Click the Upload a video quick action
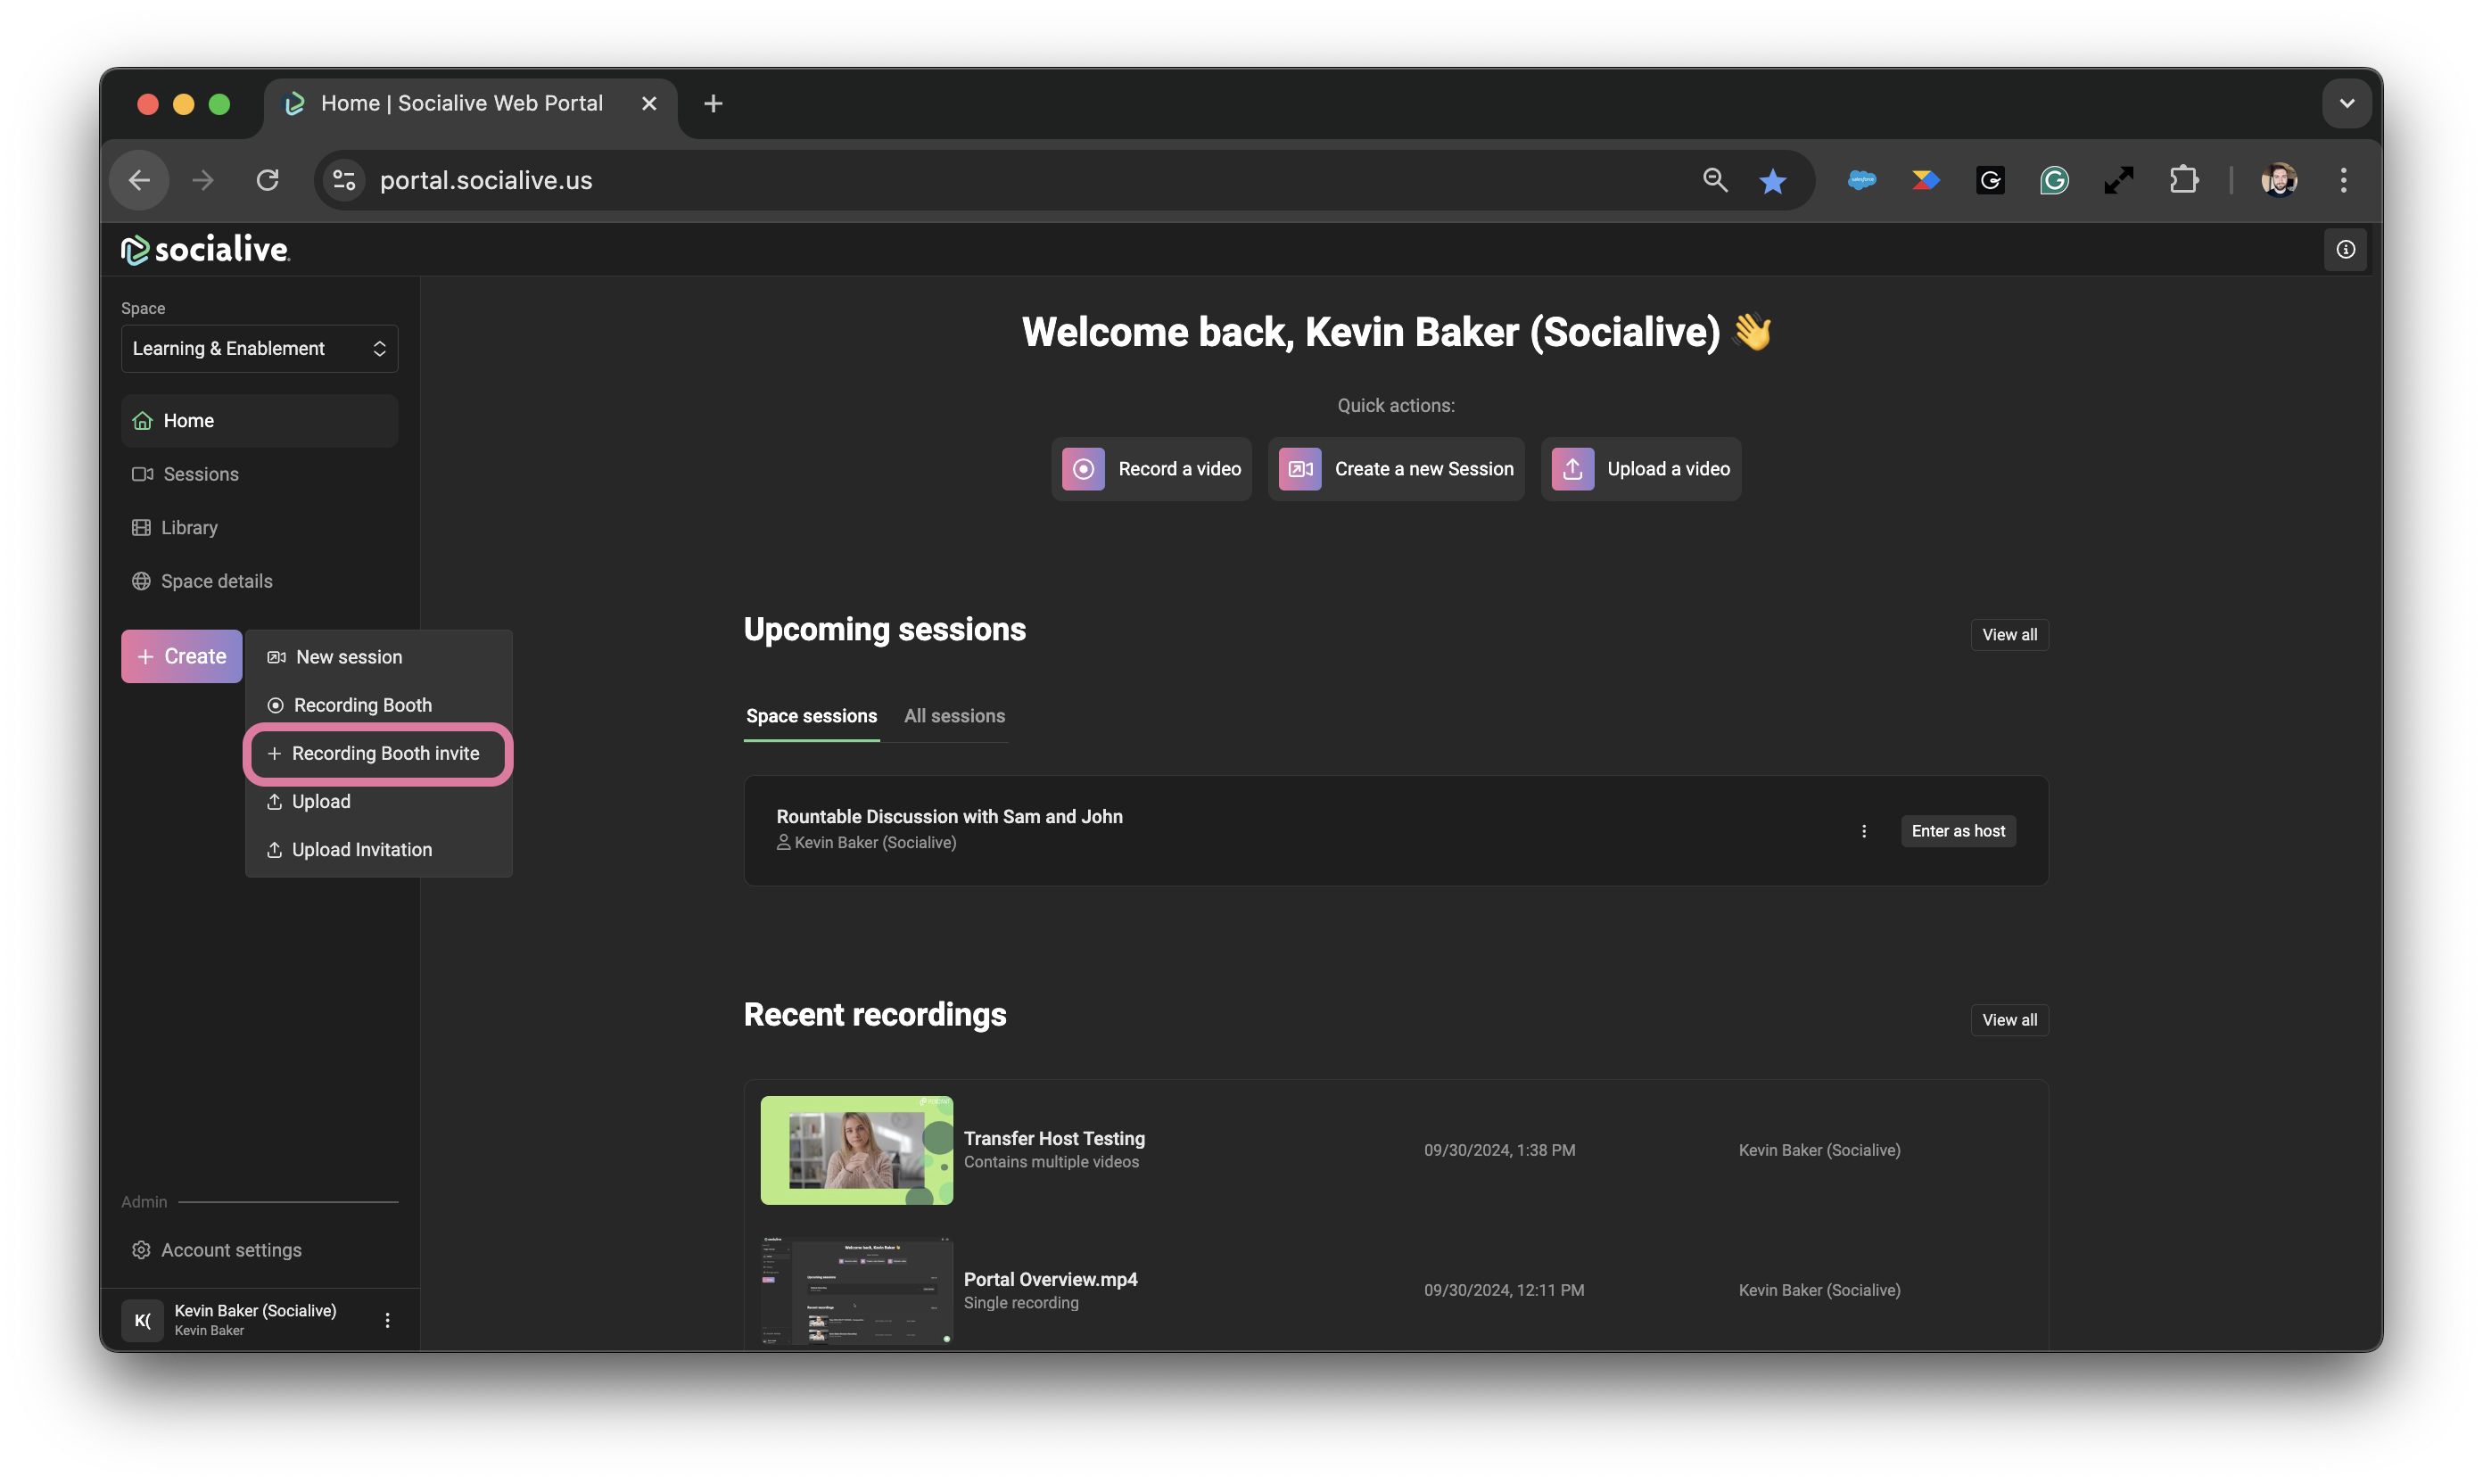The image size is (2483, 1484). coord(1640,469)
